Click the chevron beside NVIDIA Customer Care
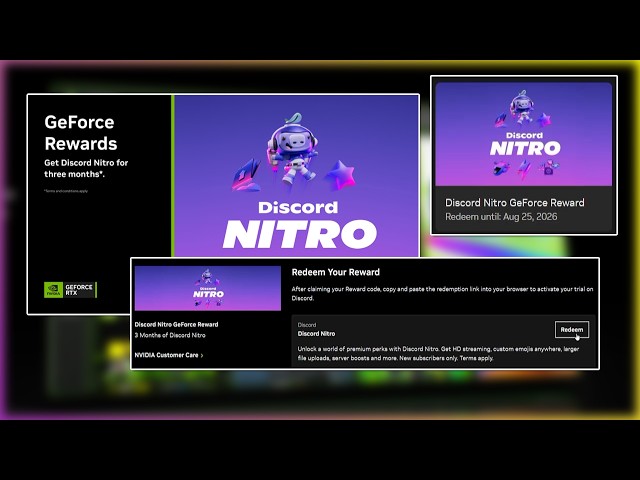640x480 pixels. tap(202, 356)
